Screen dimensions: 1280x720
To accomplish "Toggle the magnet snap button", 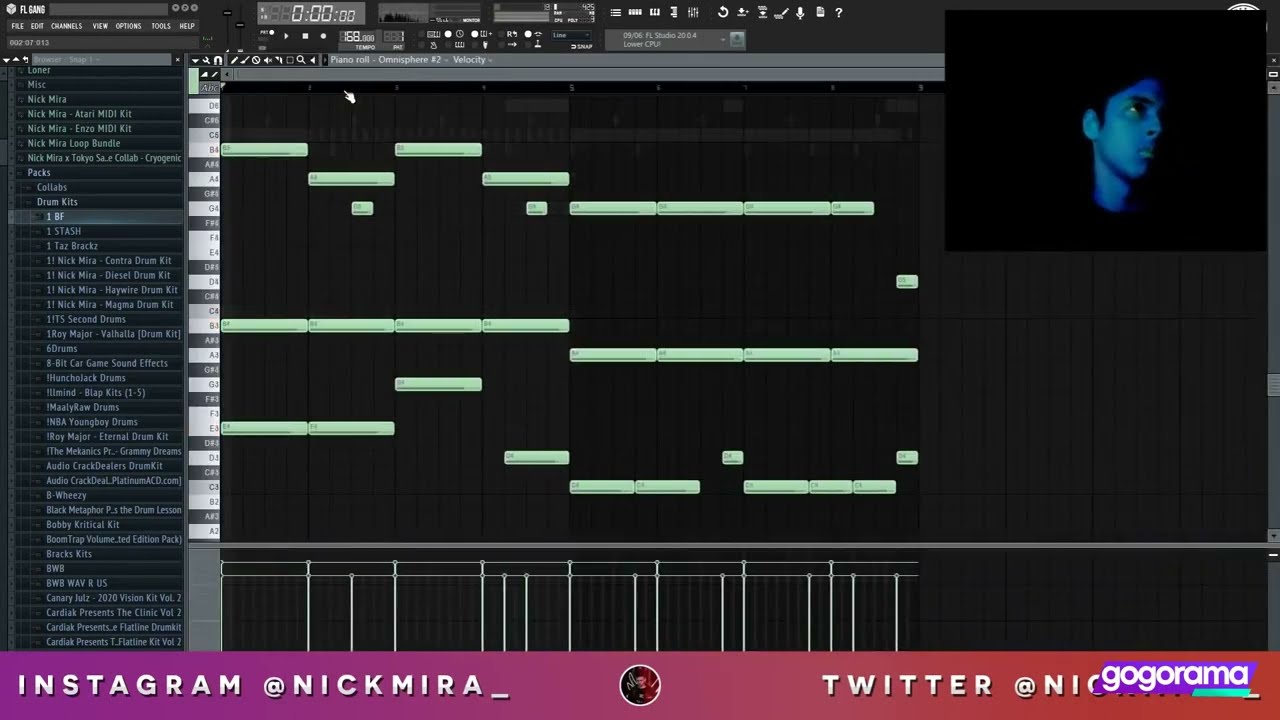I will pyautogui.click(x=218, y=60).
